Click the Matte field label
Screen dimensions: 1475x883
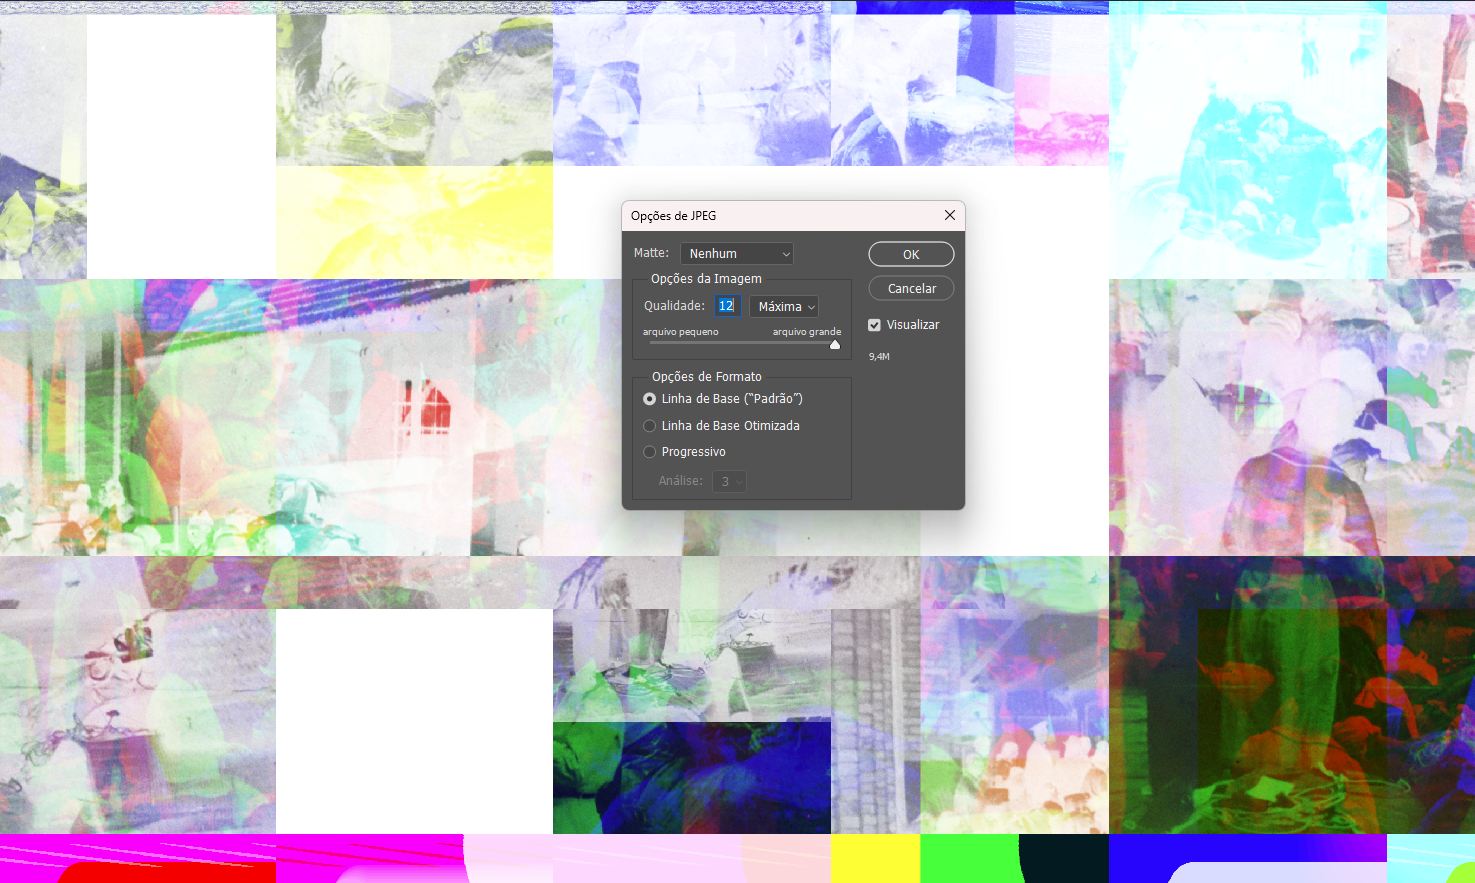[x=651, y=253]
